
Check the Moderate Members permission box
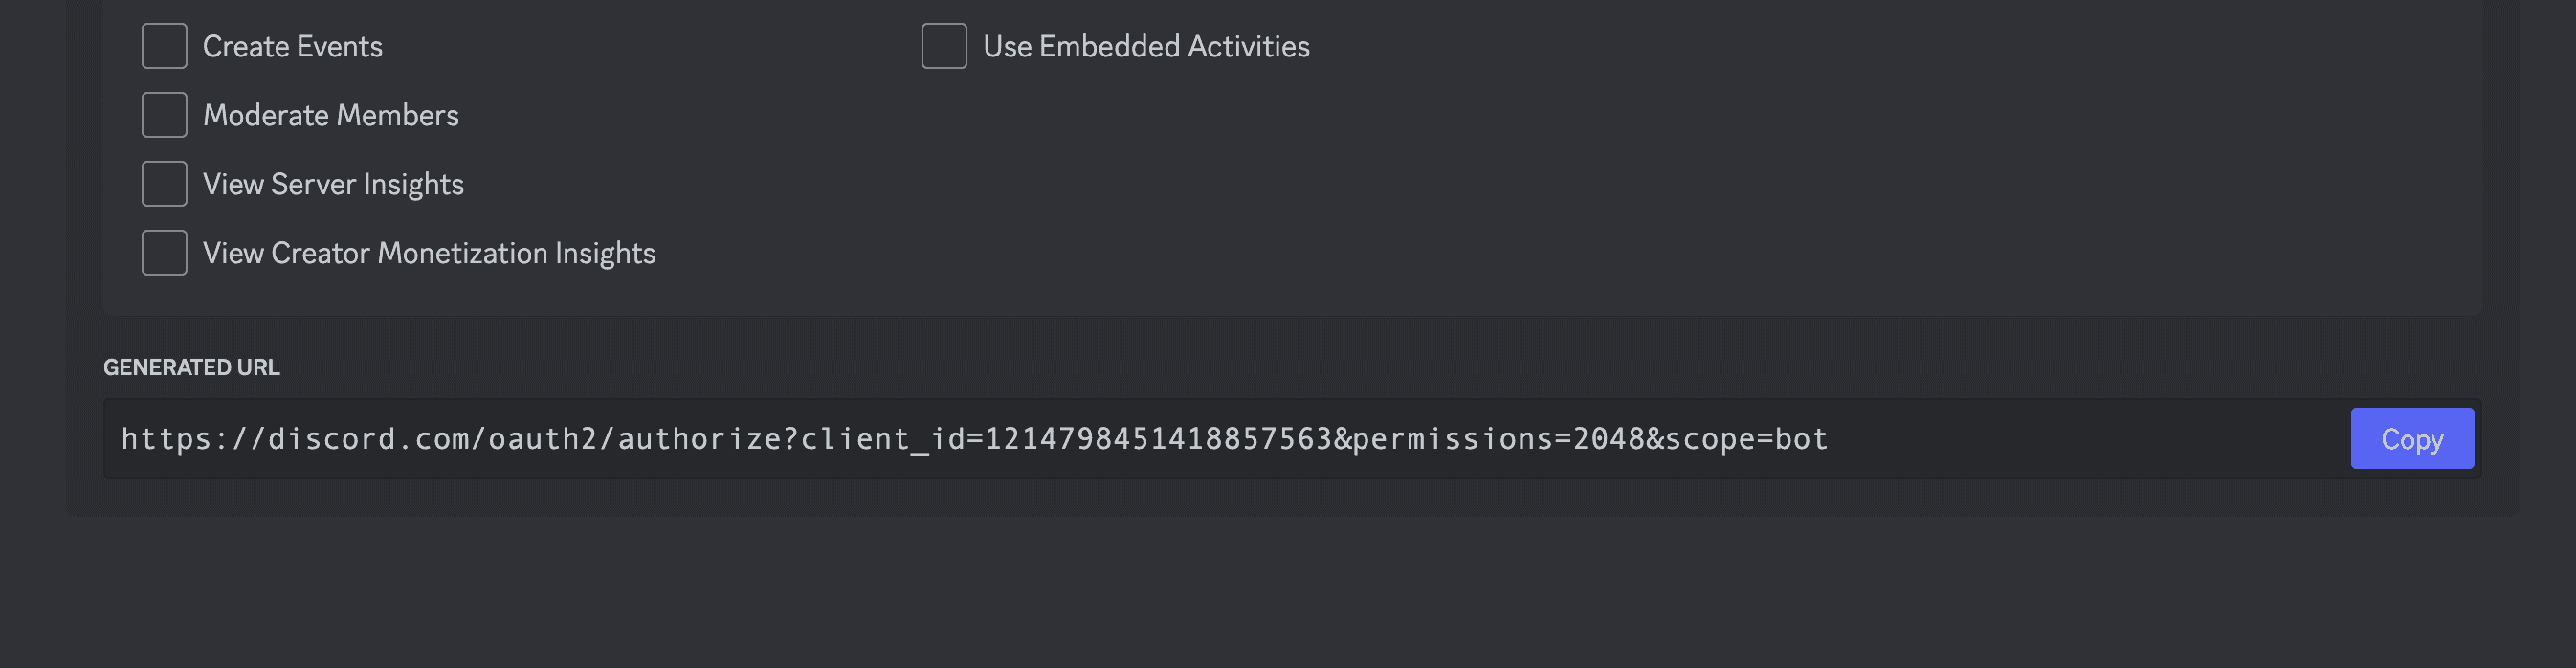164,114
